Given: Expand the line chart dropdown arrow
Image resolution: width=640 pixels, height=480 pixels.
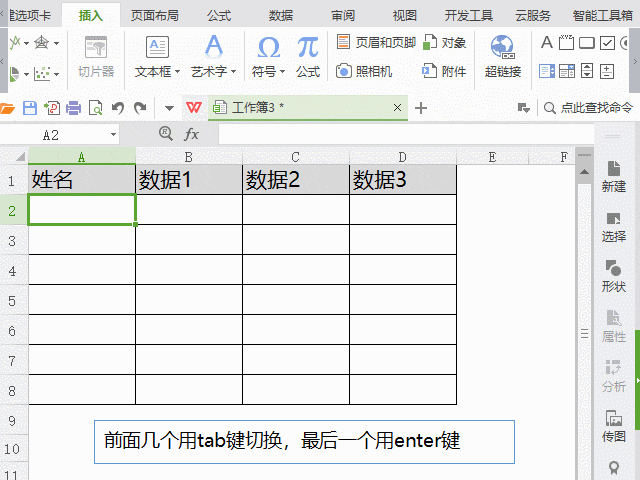Looking at the screenshot, I should click(x=26, y=43).
